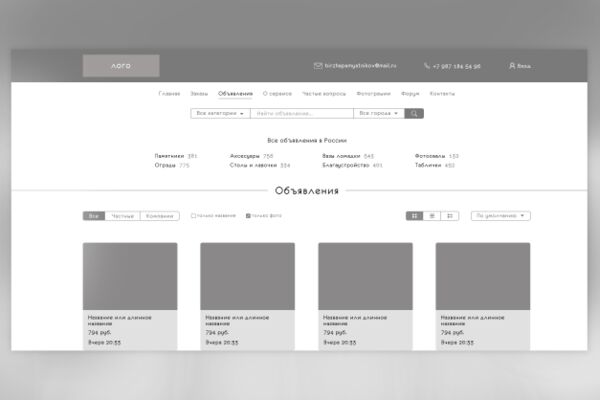This screenshot has width=600, height=400.
Task: Switch to the grid view icon
Action: pyautogui.click(x=414, y=216)
